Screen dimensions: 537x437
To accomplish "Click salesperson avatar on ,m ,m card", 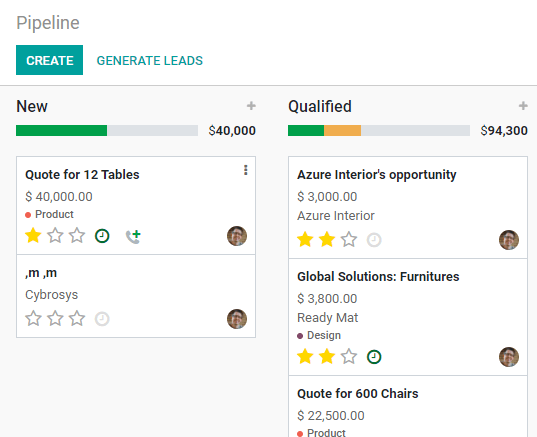I will point(237,319).
